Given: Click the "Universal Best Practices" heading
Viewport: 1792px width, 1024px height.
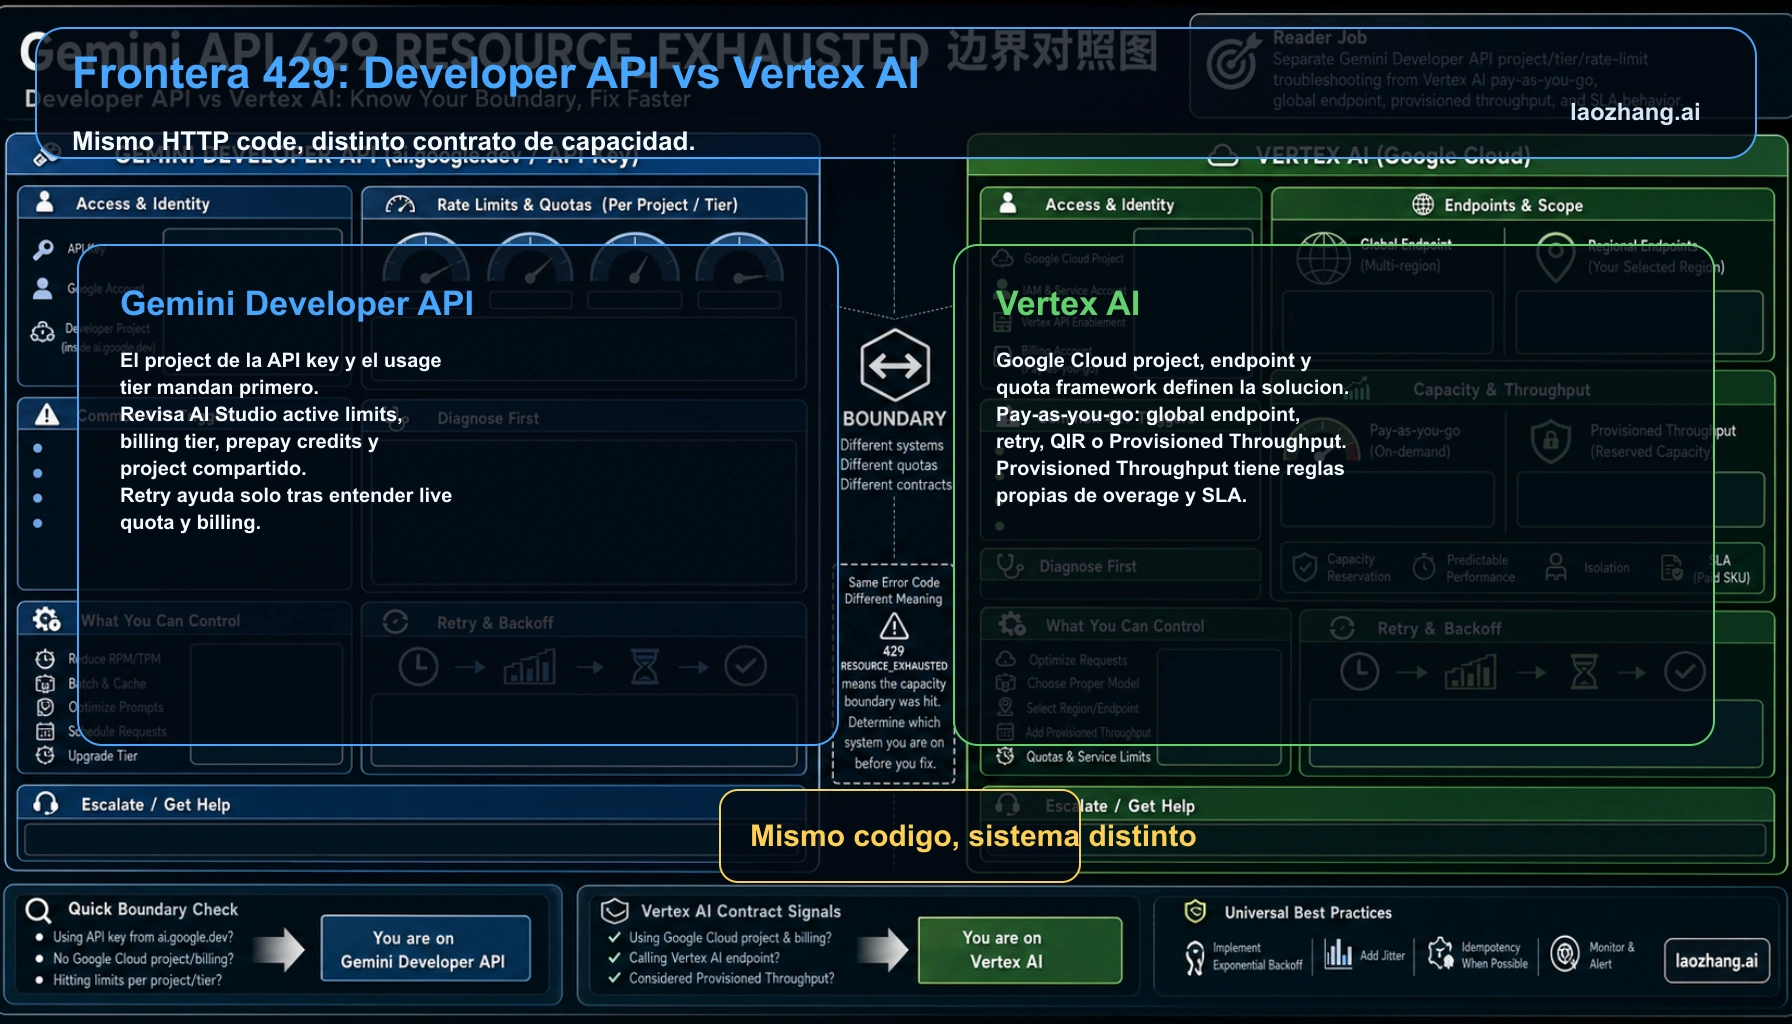Looking at the screenshot, I should 1308,912.
